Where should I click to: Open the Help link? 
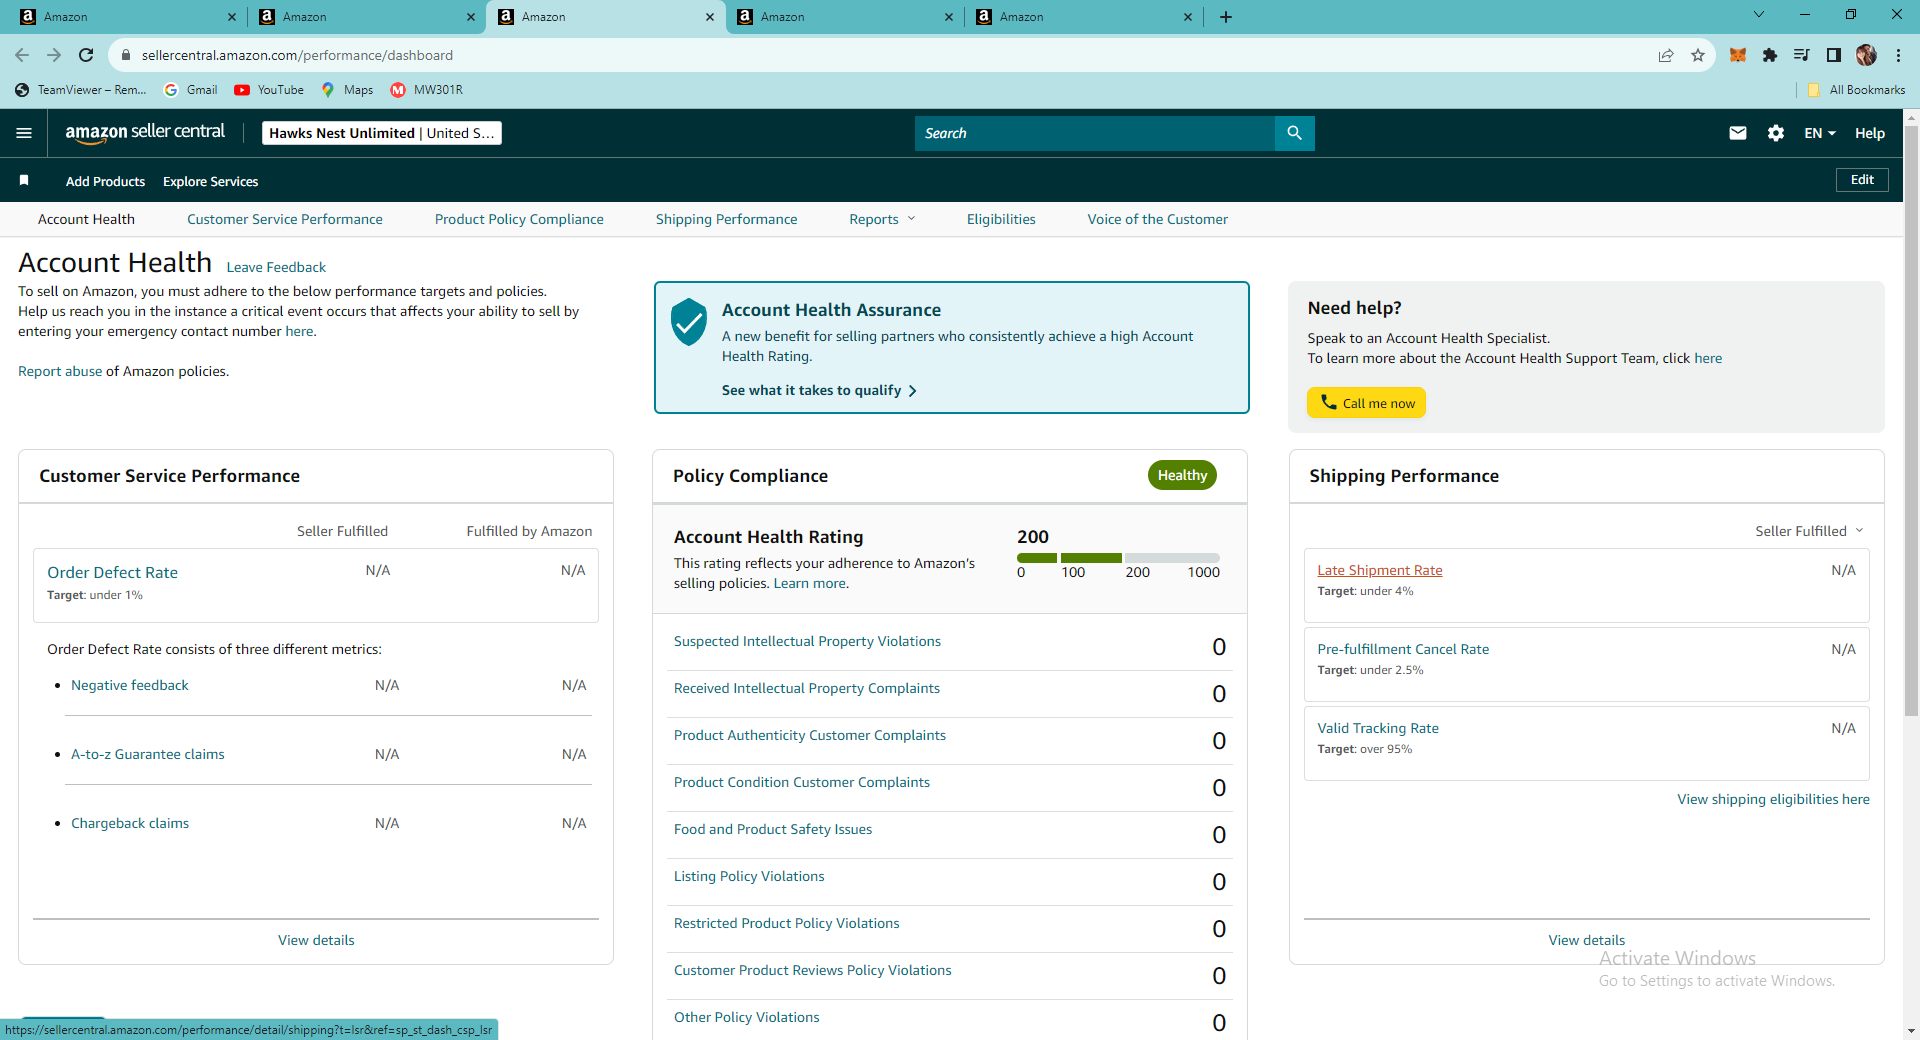click(x=1870, y=133)
